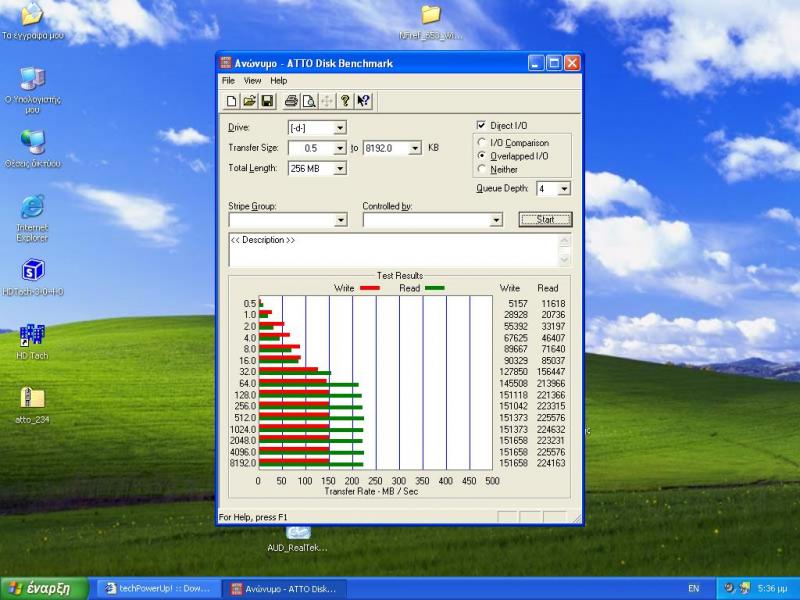
Task: Open the Queue Depth dropdown
Action: (x=564, y=189)
